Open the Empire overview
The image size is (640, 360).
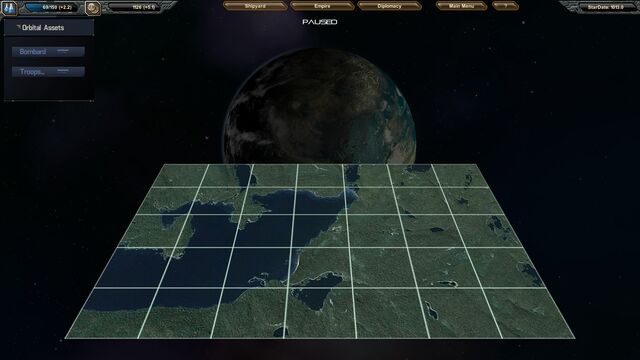pyautogui.click(x=322, y=6)
